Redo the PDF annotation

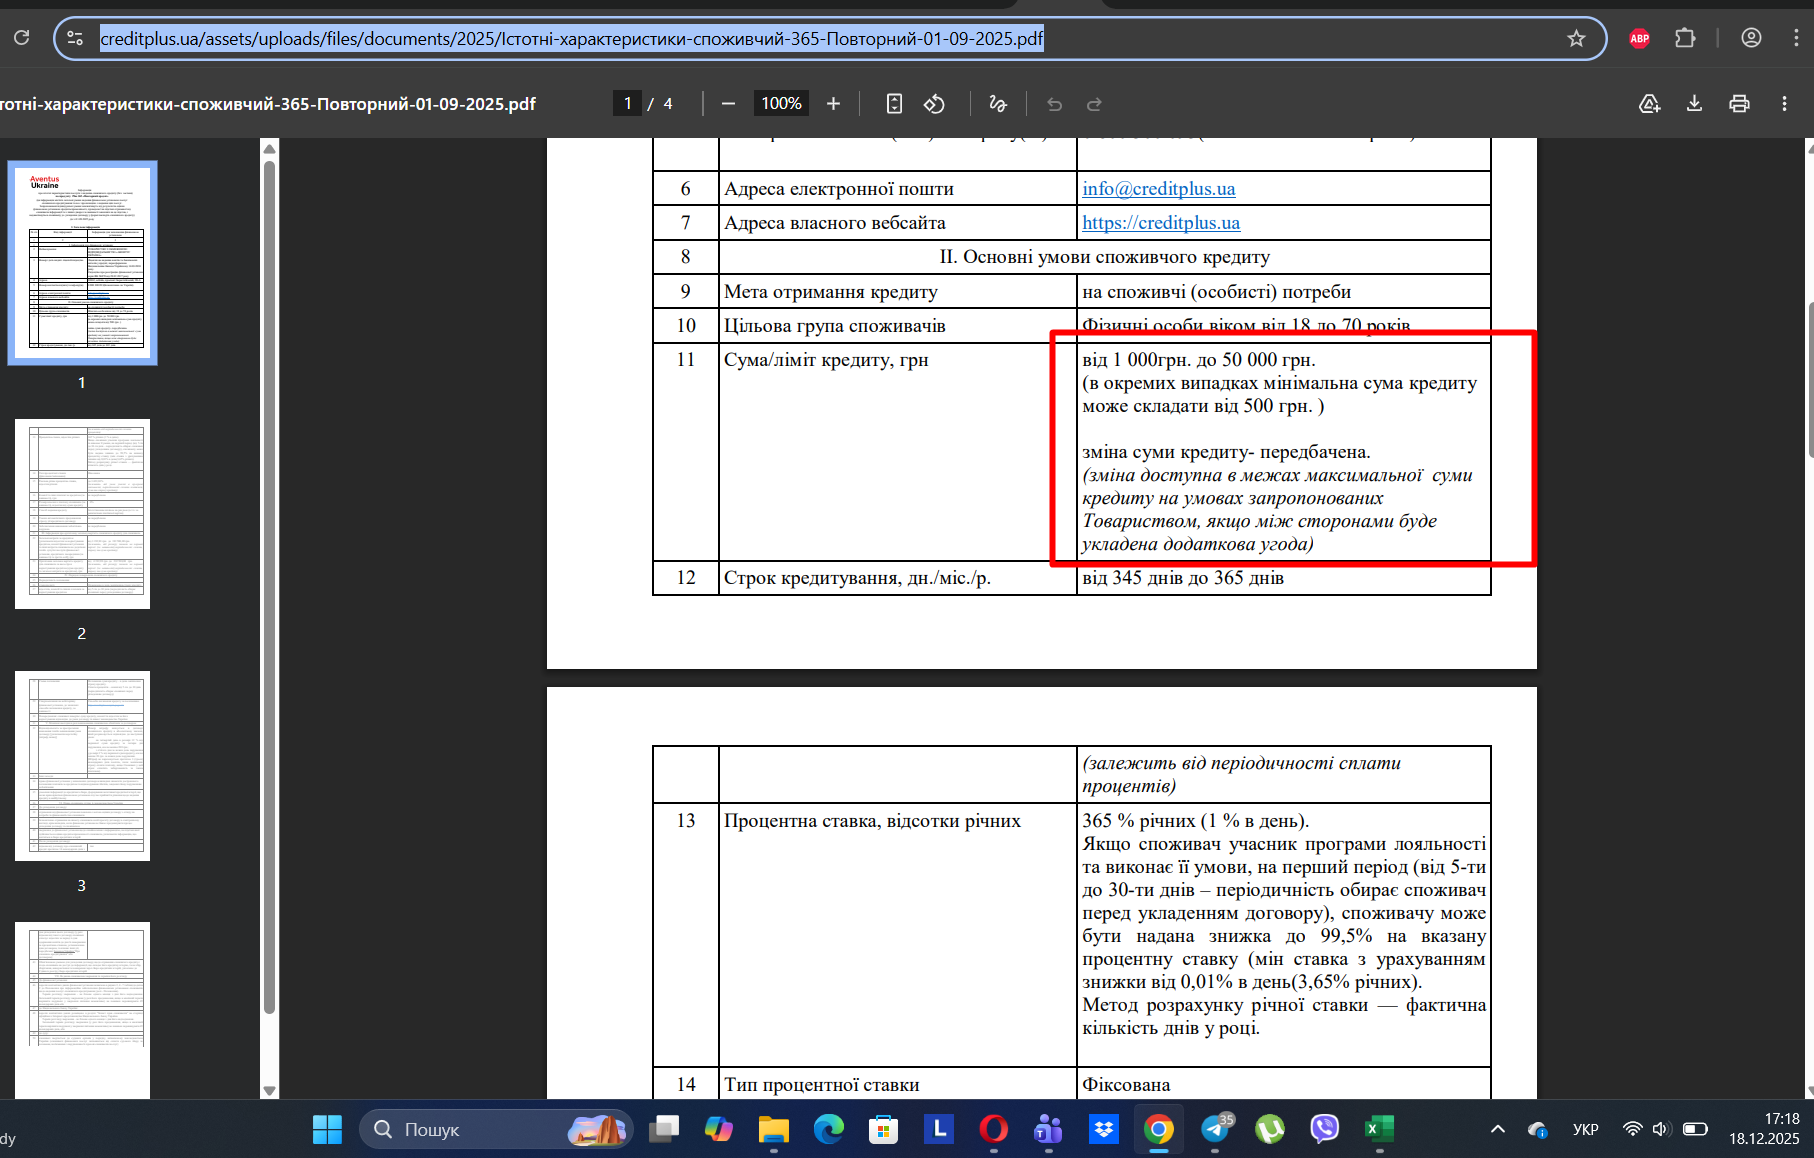[x=1094, y=104]
